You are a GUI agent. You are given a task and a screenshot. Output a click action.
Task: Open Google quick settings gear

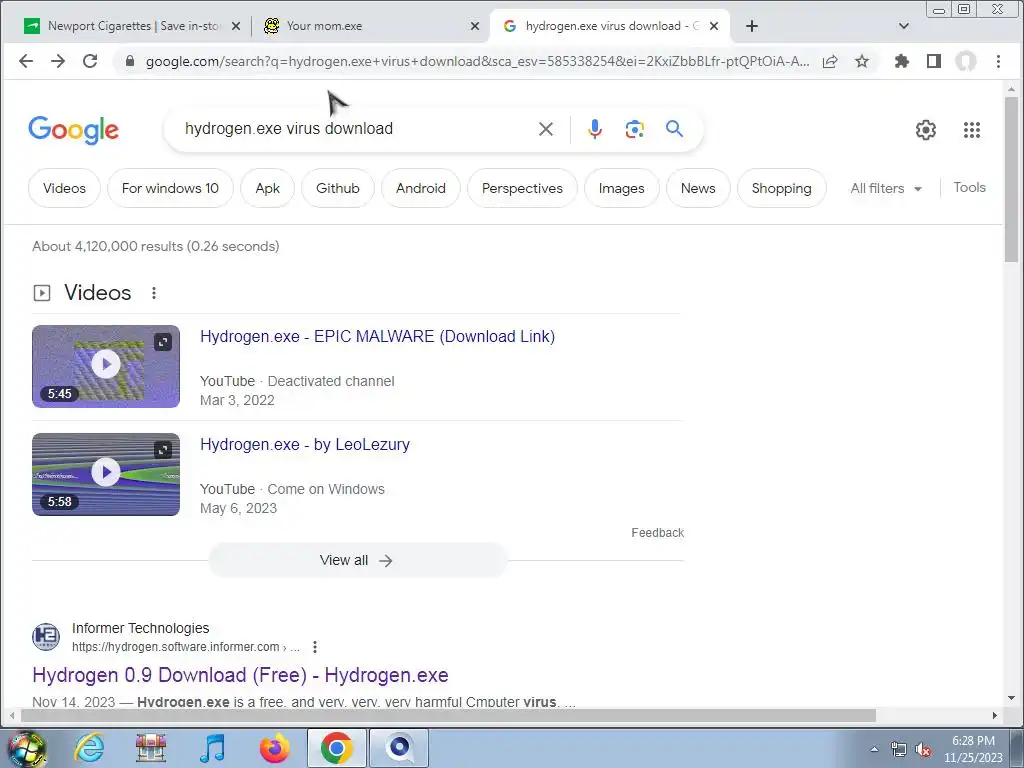(x=925, y=130)
